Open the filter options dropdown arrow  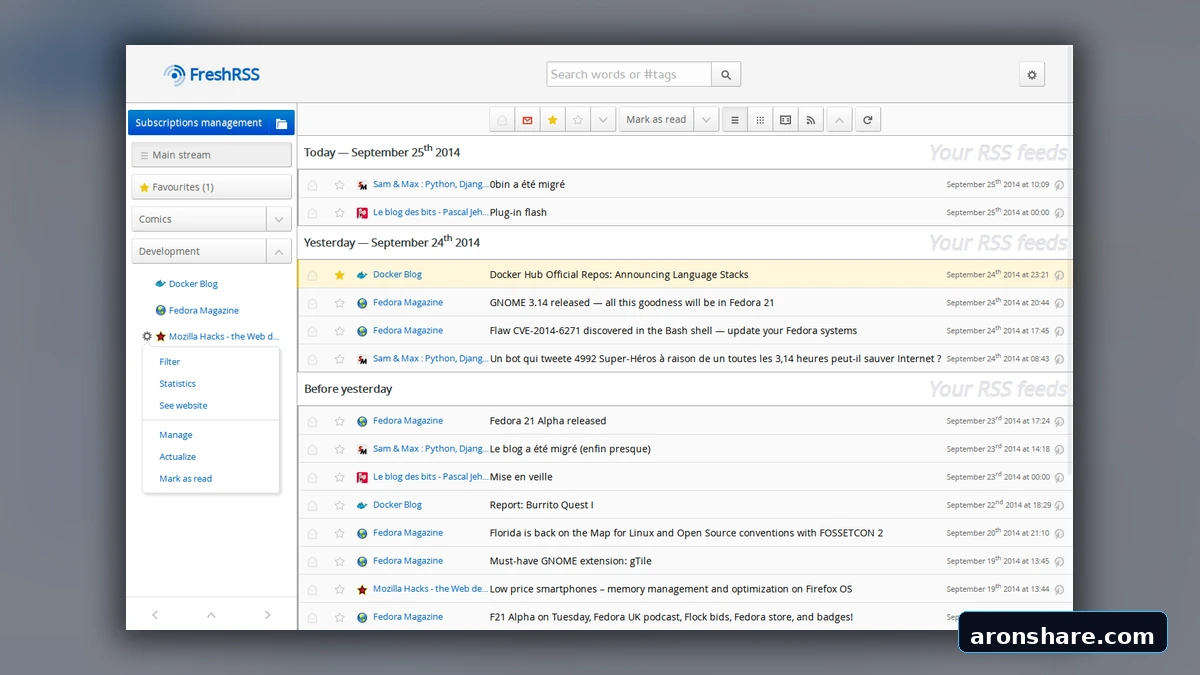(x=603, y=120)
